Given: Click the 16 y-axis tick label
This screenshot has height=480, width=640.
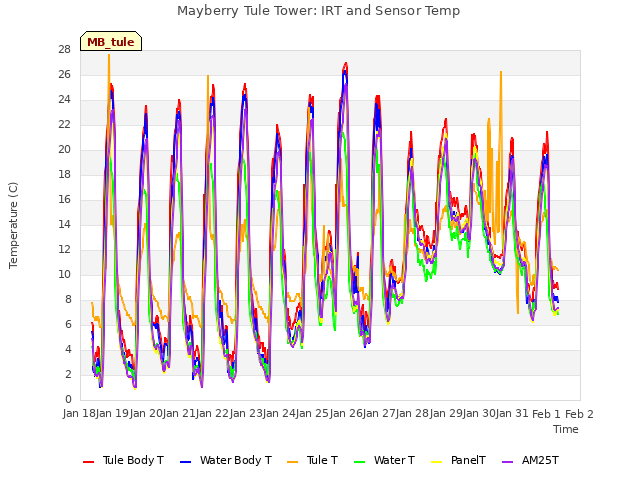Looking at the screenshot, I should 64,200.
